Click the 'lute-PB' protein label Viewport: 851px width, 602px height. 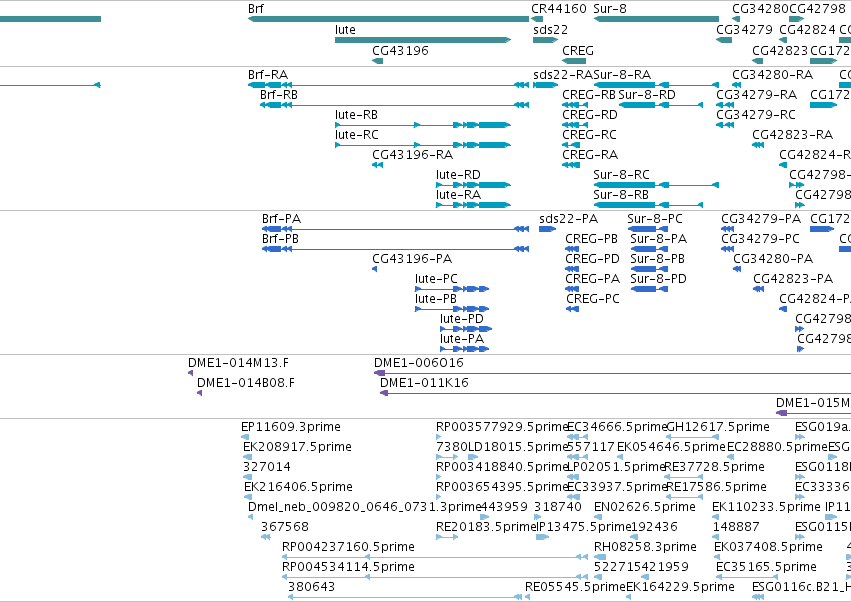click(x=436, y=299)
